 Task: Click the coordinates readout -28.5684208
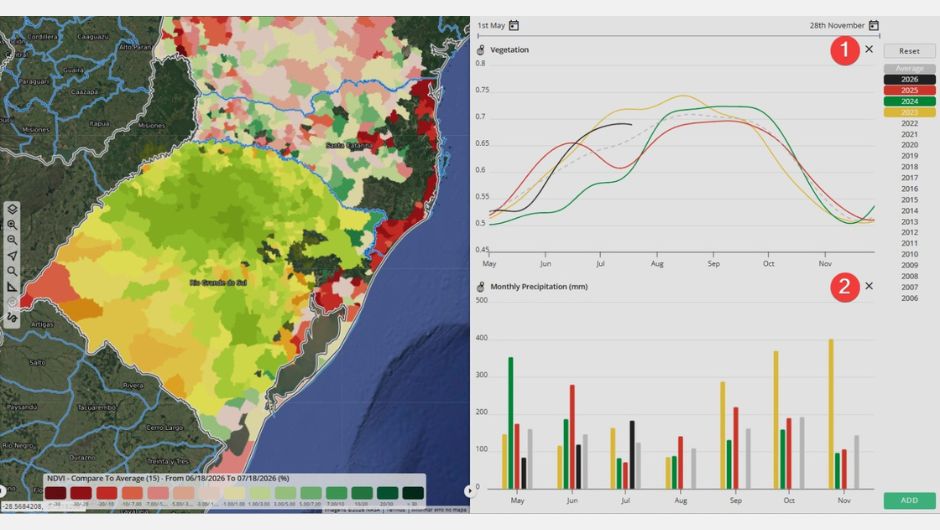[22, 507]
